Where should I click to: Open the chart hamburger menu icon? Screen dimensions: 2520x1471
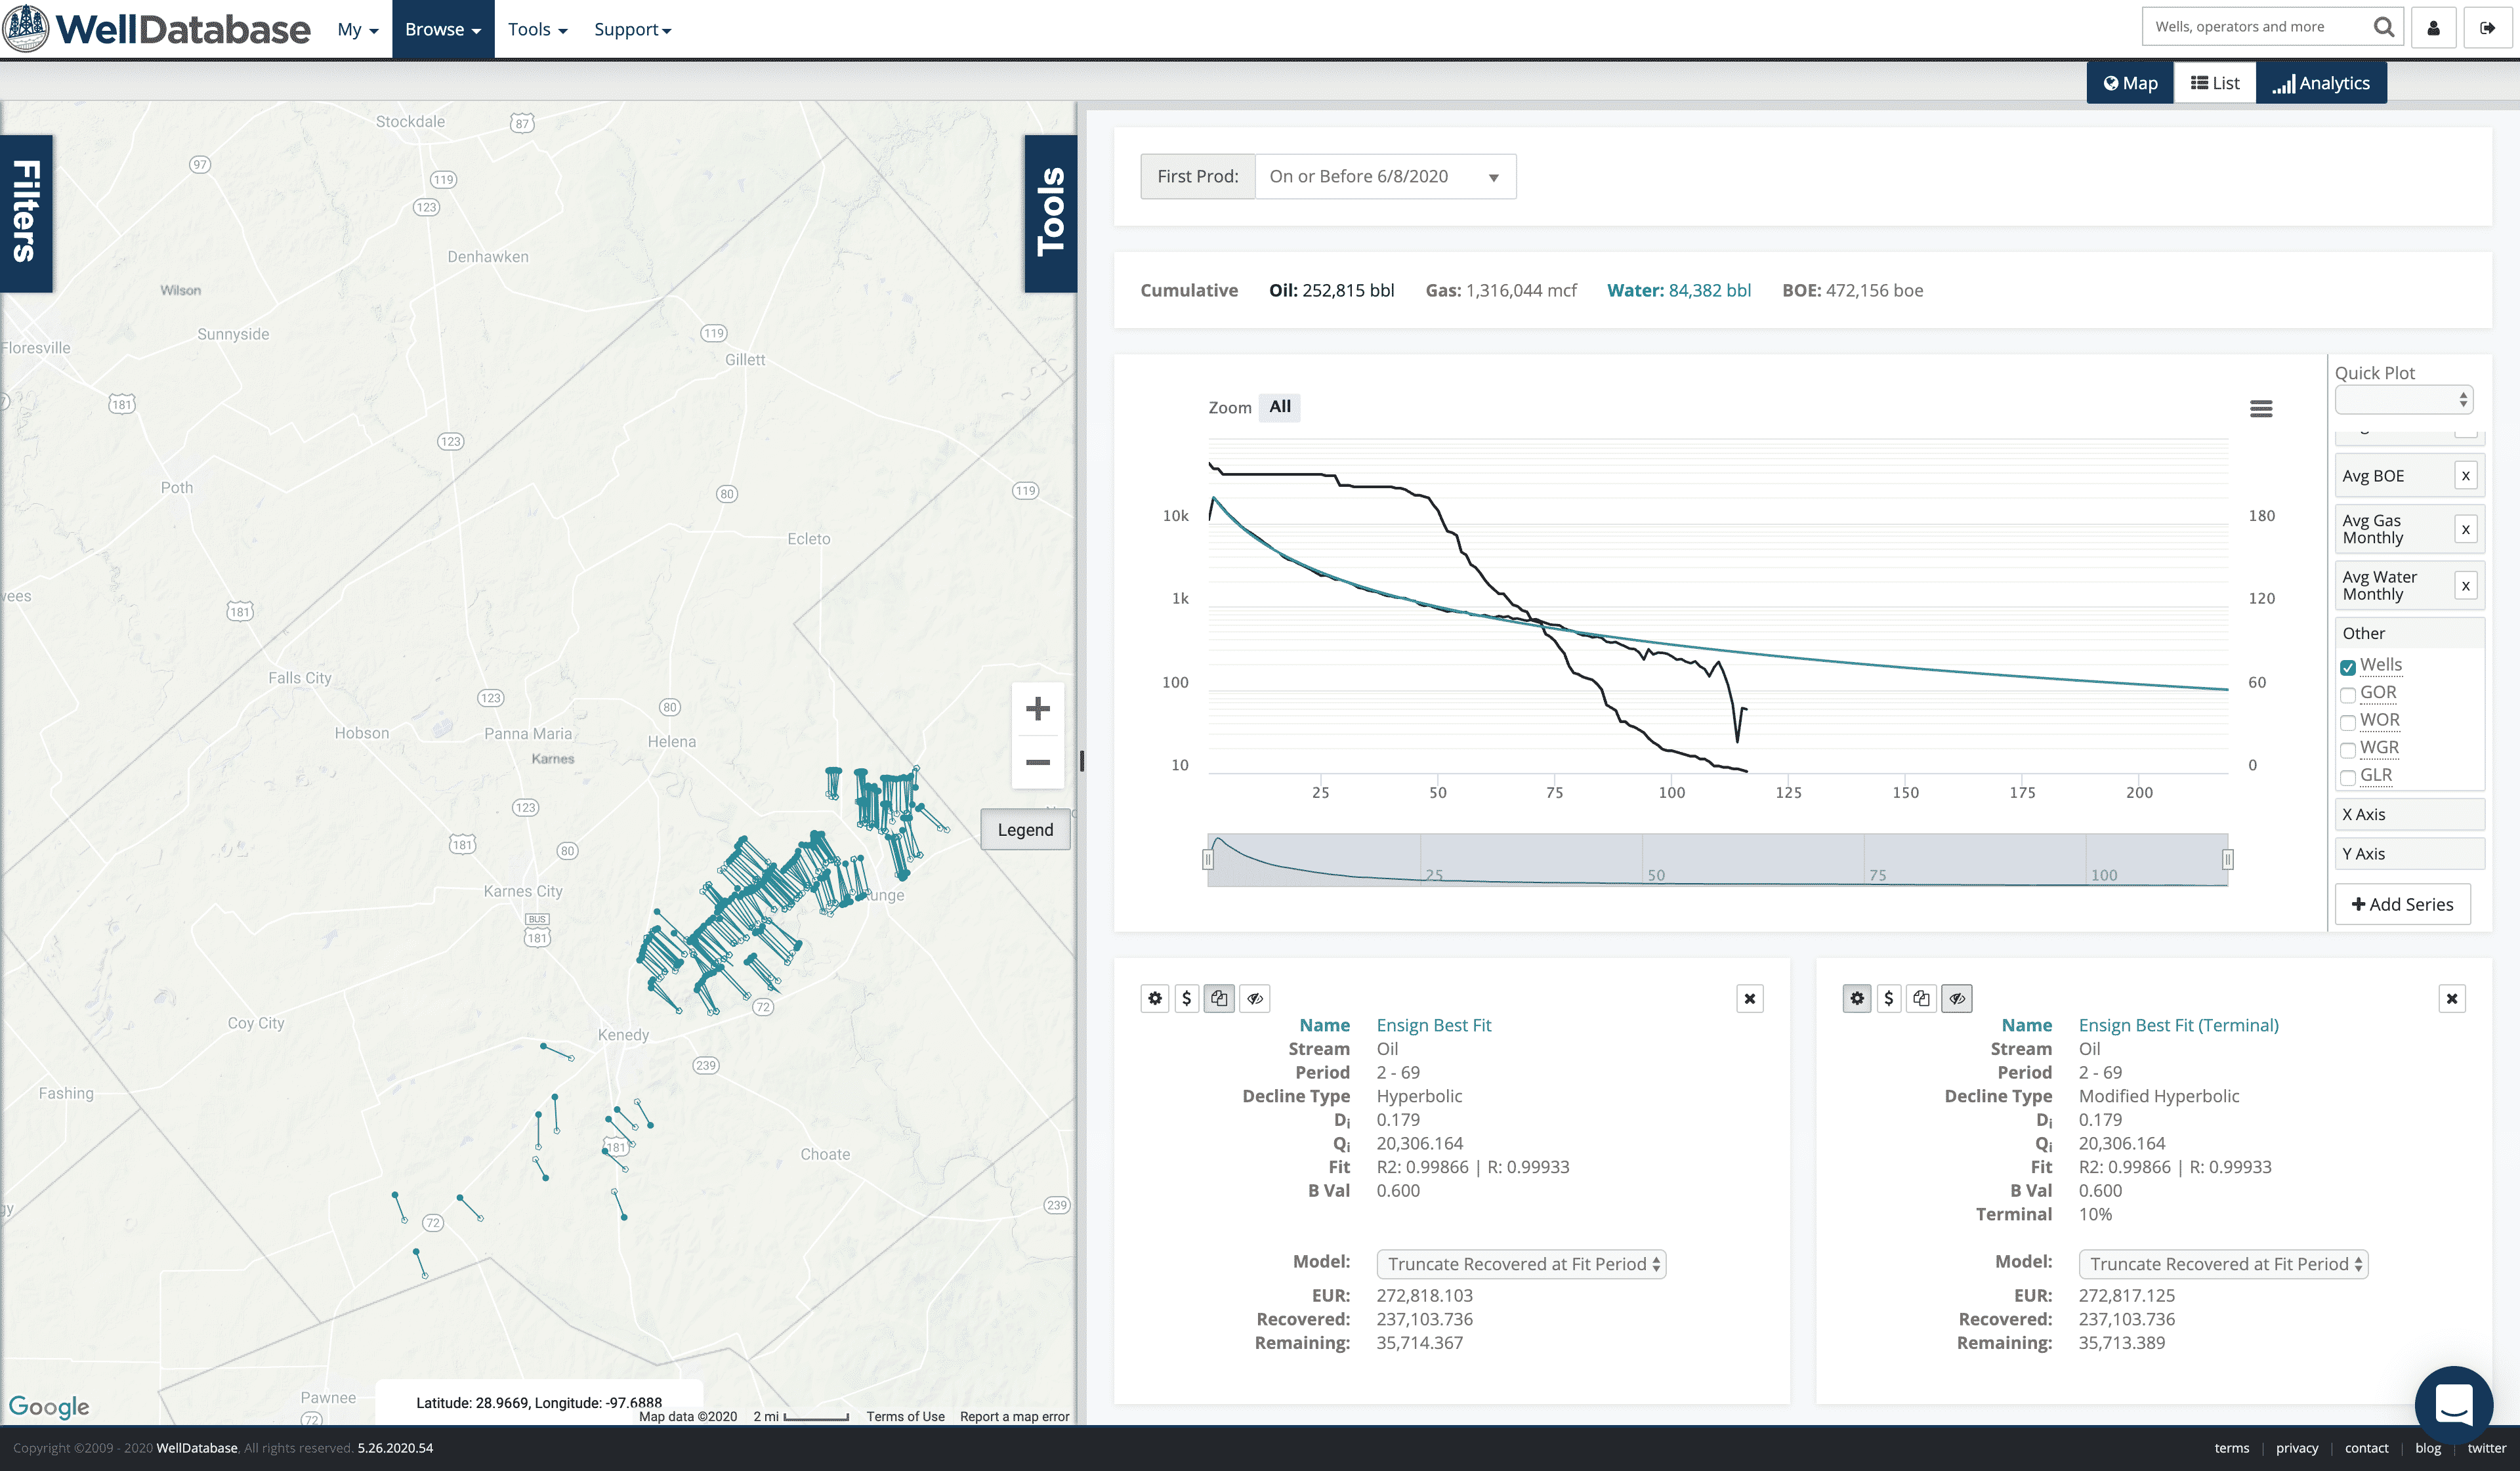click(2261, 408)
